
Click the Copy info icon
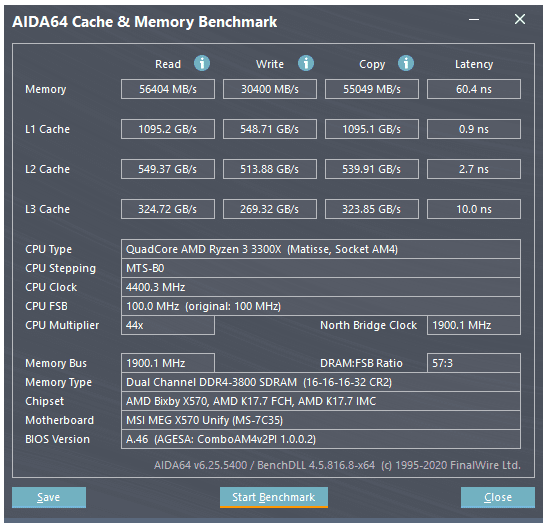pos(406,63)
